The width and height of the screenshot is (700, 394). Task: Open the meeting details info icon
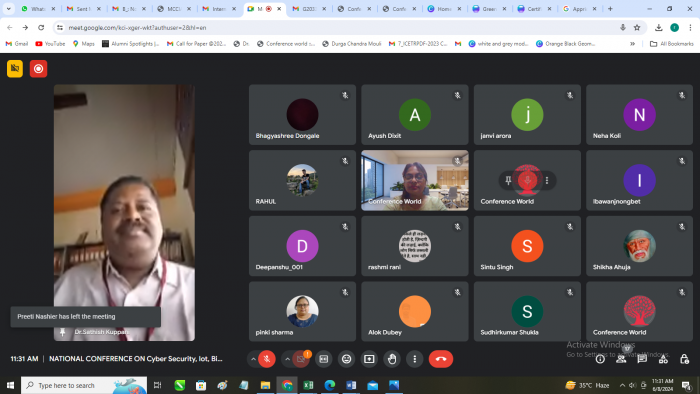point(600,359)
